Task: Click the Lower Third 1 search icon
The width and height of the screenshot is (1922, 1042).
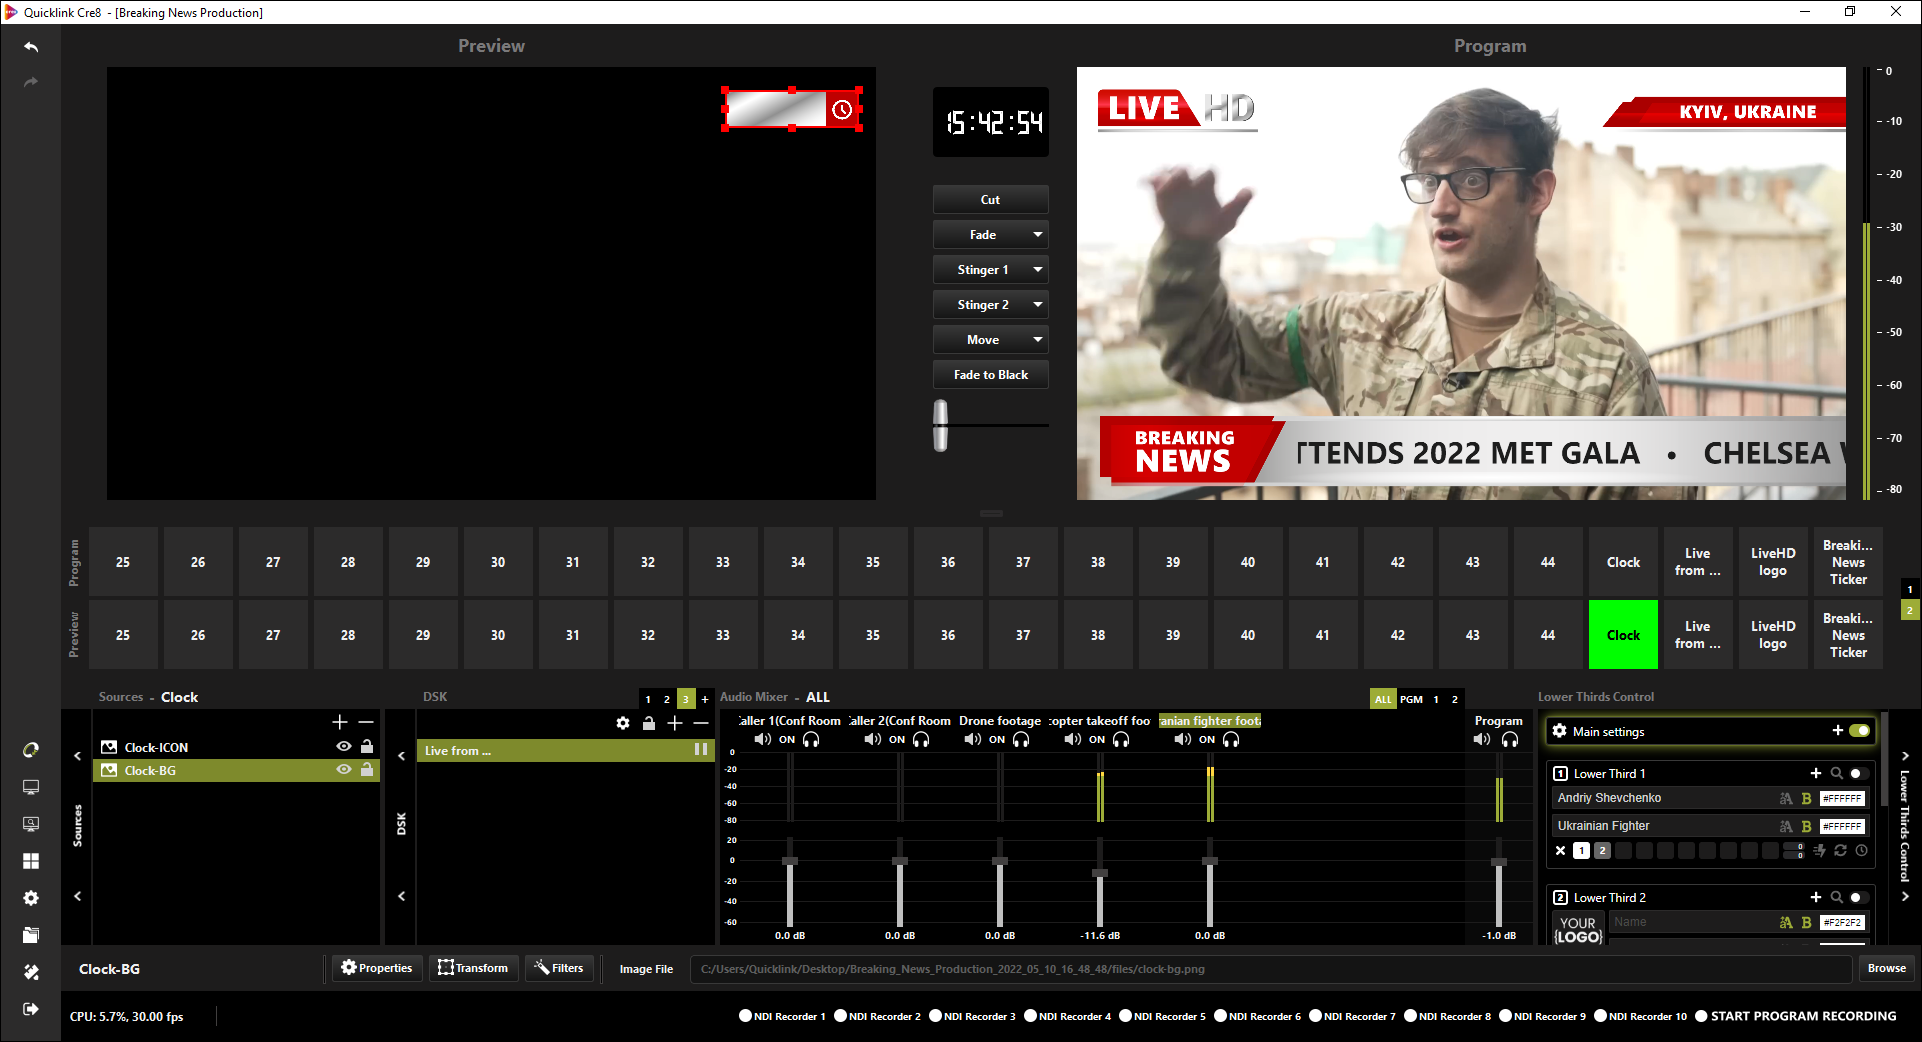Action: (1836, 773)
